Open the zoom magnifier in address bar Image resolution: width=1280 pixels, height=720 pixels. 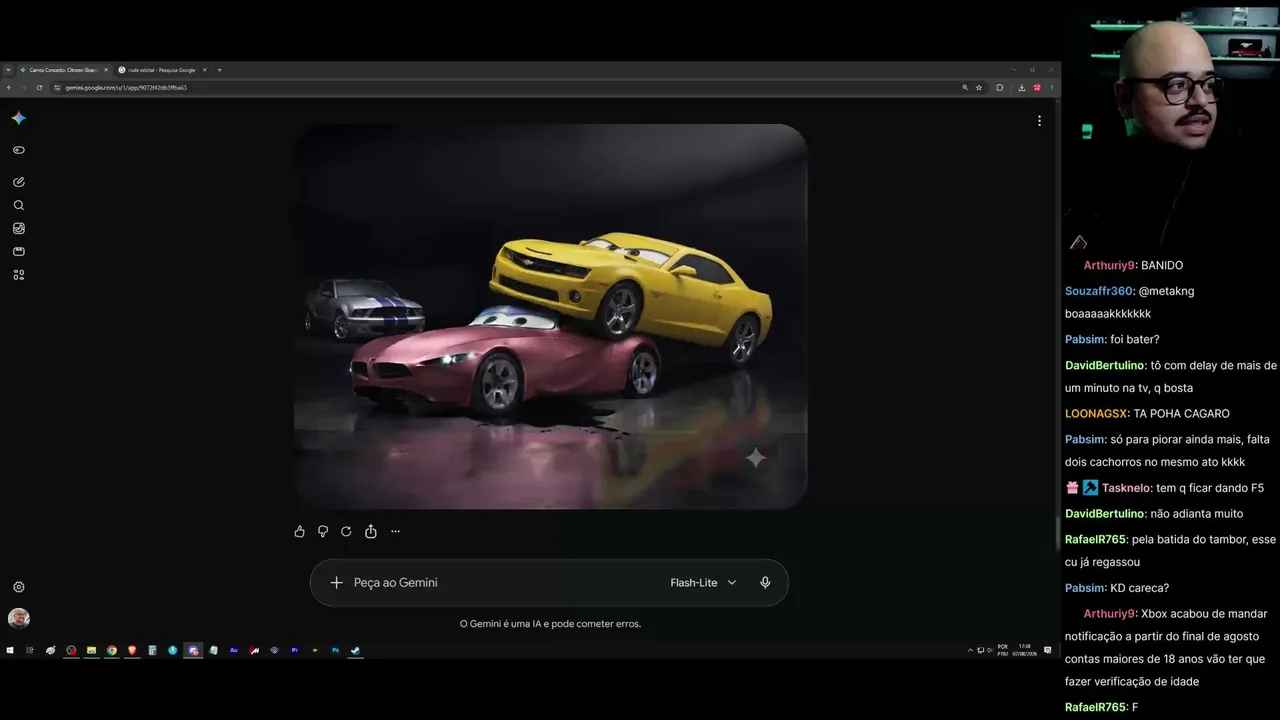[x=965, y=87]
